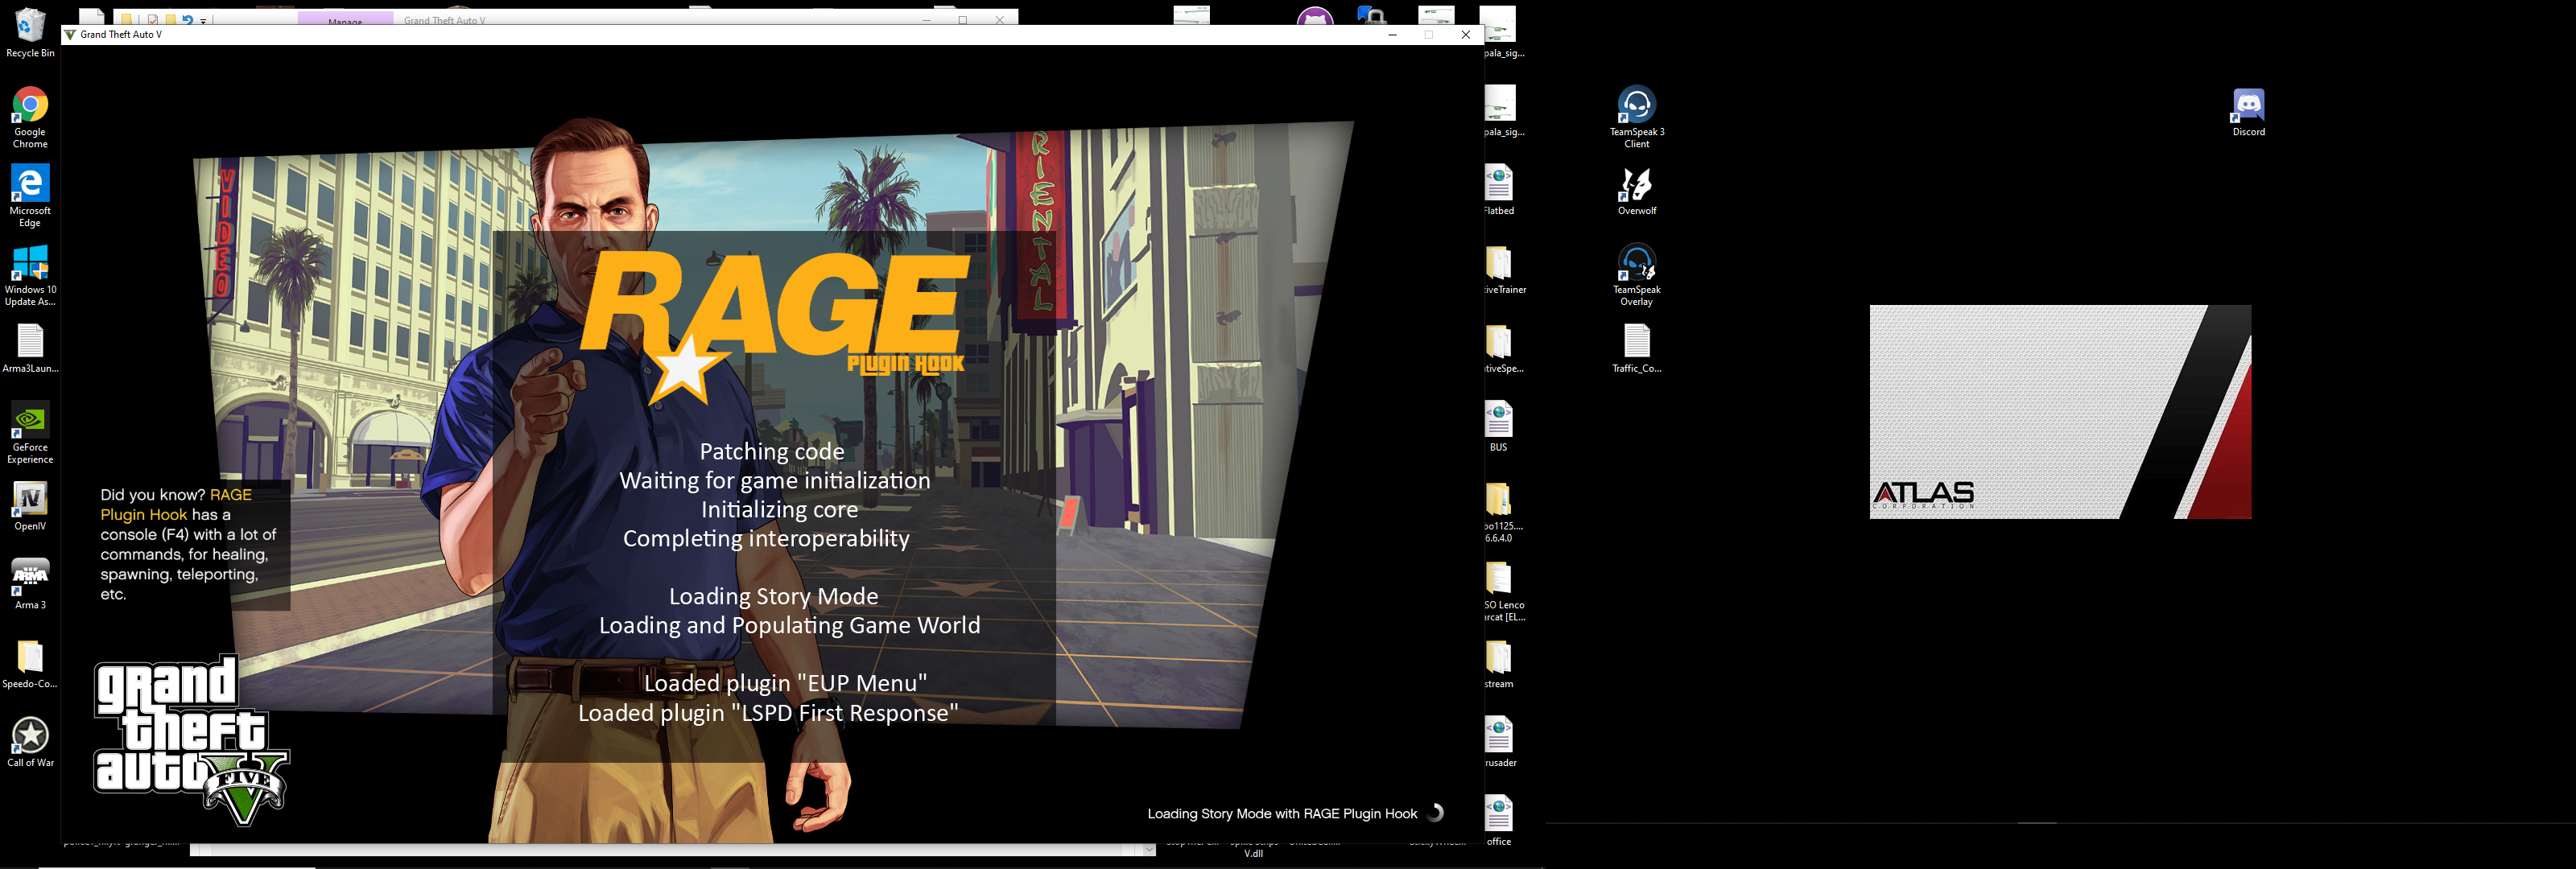
Task: Click the GeForce Experience shortcut
Action: pyautogui.click(x=30, y=421)
